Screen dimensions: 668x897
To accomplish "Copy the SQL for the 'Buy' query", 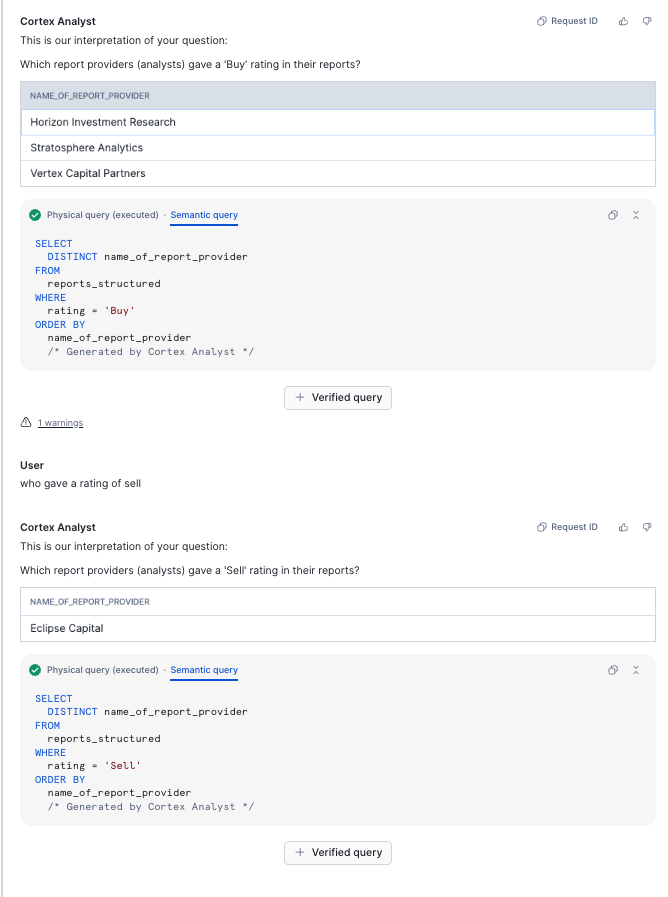I will [x=613, y=215].
